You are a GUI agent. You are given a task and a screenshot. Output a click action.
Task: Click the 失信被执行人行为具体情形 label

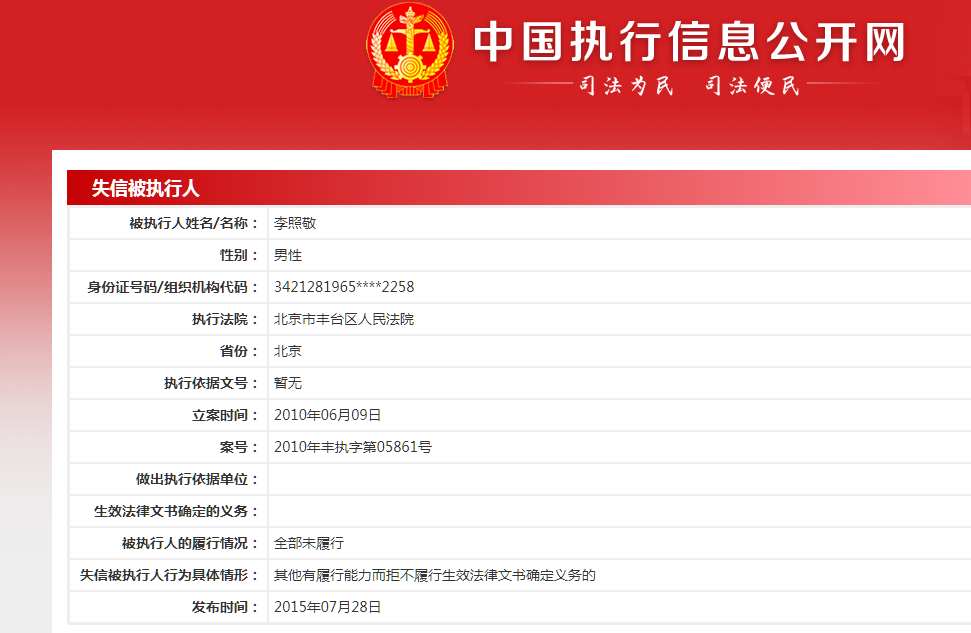[169, 575]
